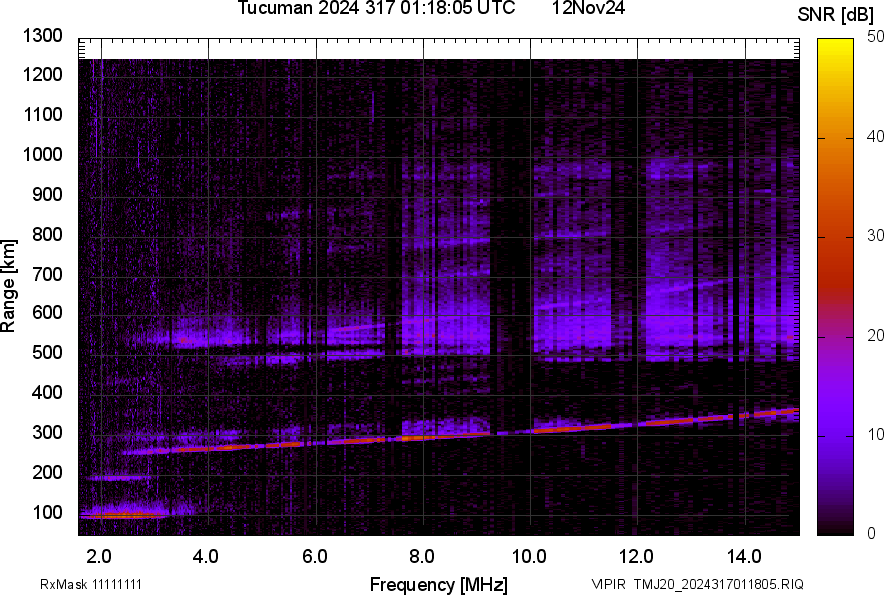
Task: Select the SNR [dB] colorbar heading
Action: 836,14
